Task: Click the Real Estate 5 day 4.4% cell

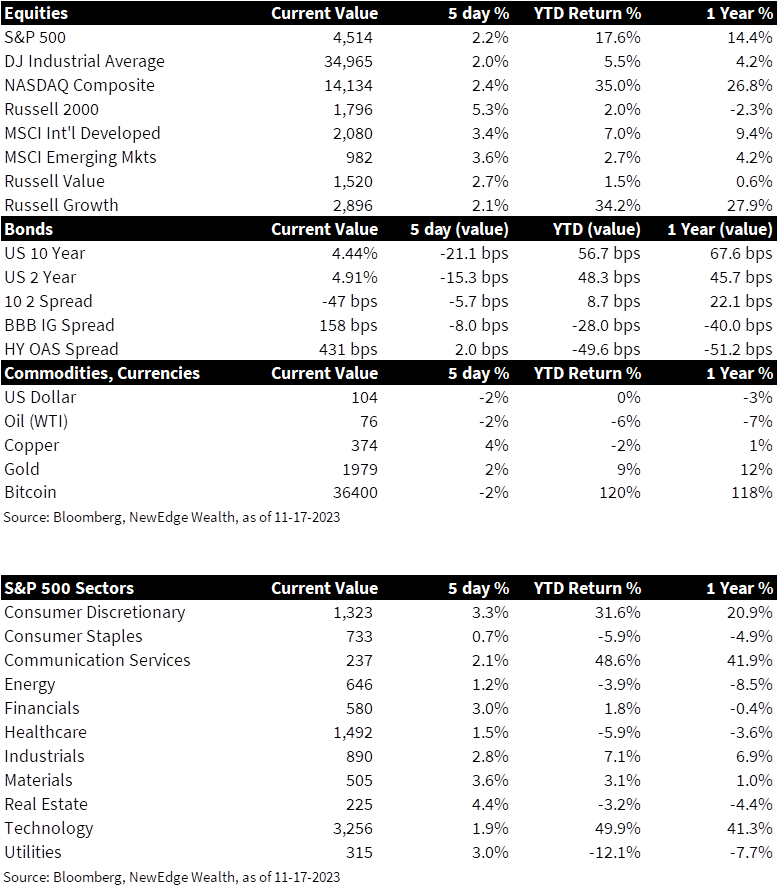Action: click(490, 805)
